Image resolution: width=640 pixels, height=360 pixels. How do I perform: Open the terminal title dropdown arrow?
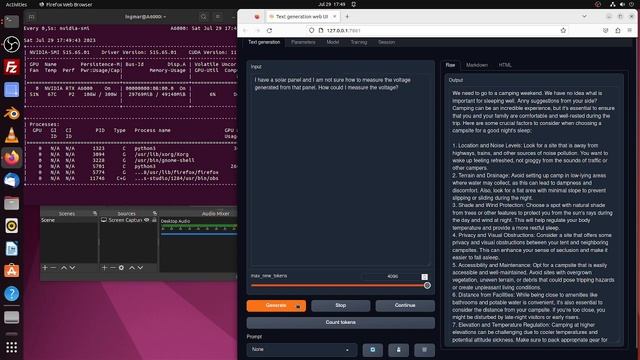click(x=164, y=17)
